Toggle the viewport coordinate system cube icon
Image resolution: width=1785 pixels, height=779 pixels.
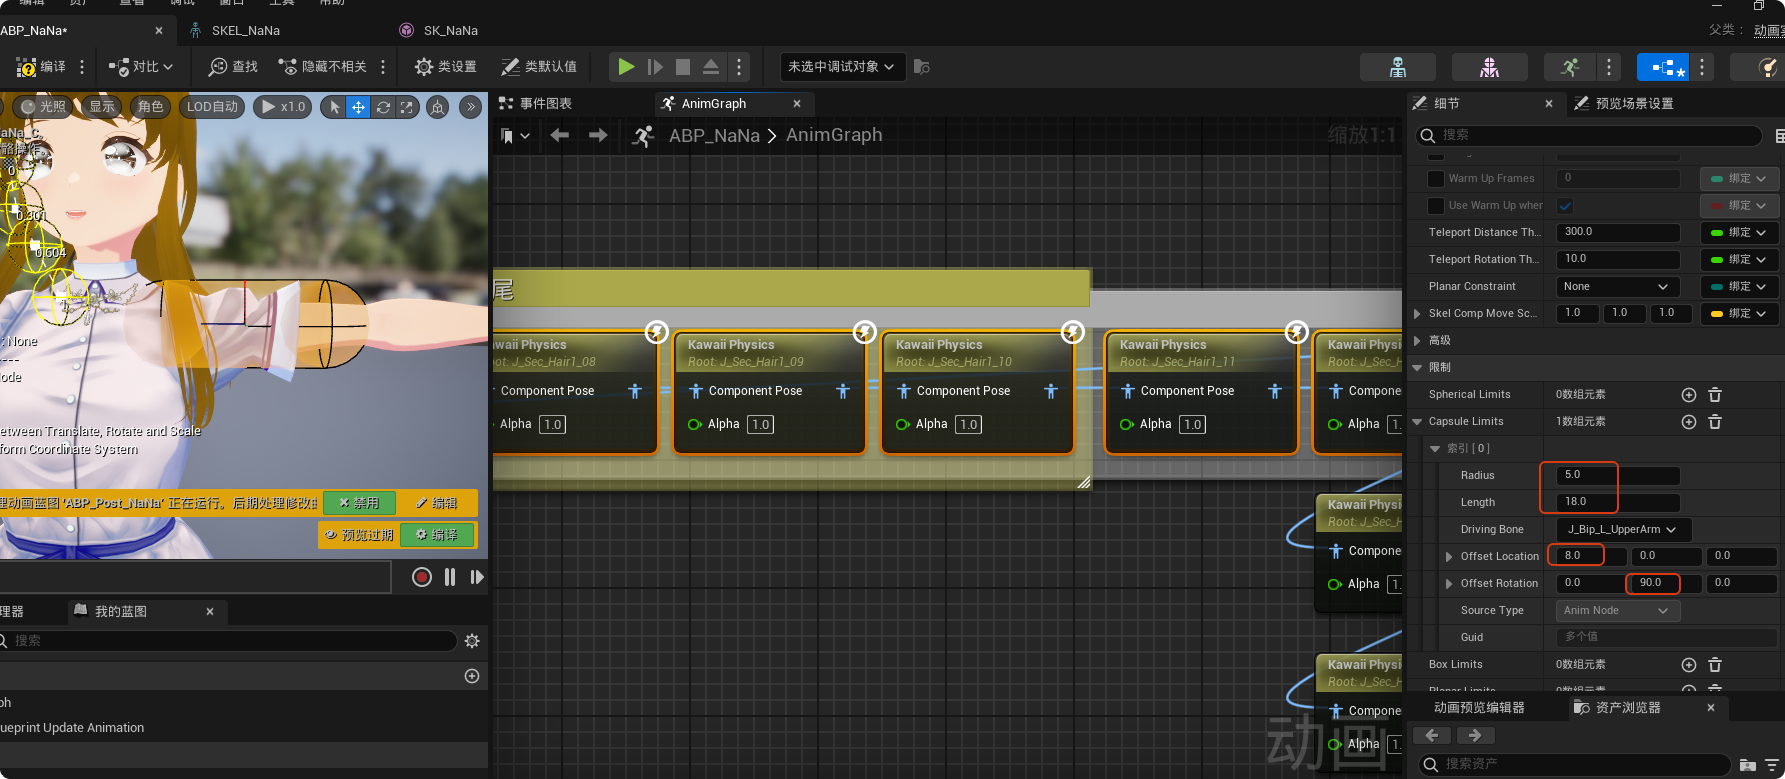point(437,107)
